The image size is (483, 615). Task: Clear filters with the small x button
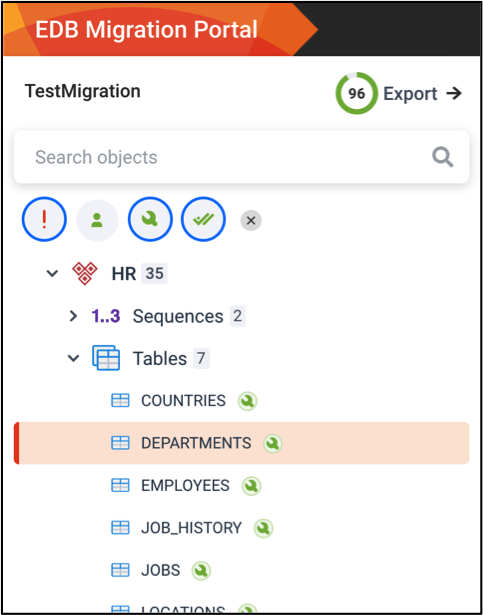pos(251,220)
